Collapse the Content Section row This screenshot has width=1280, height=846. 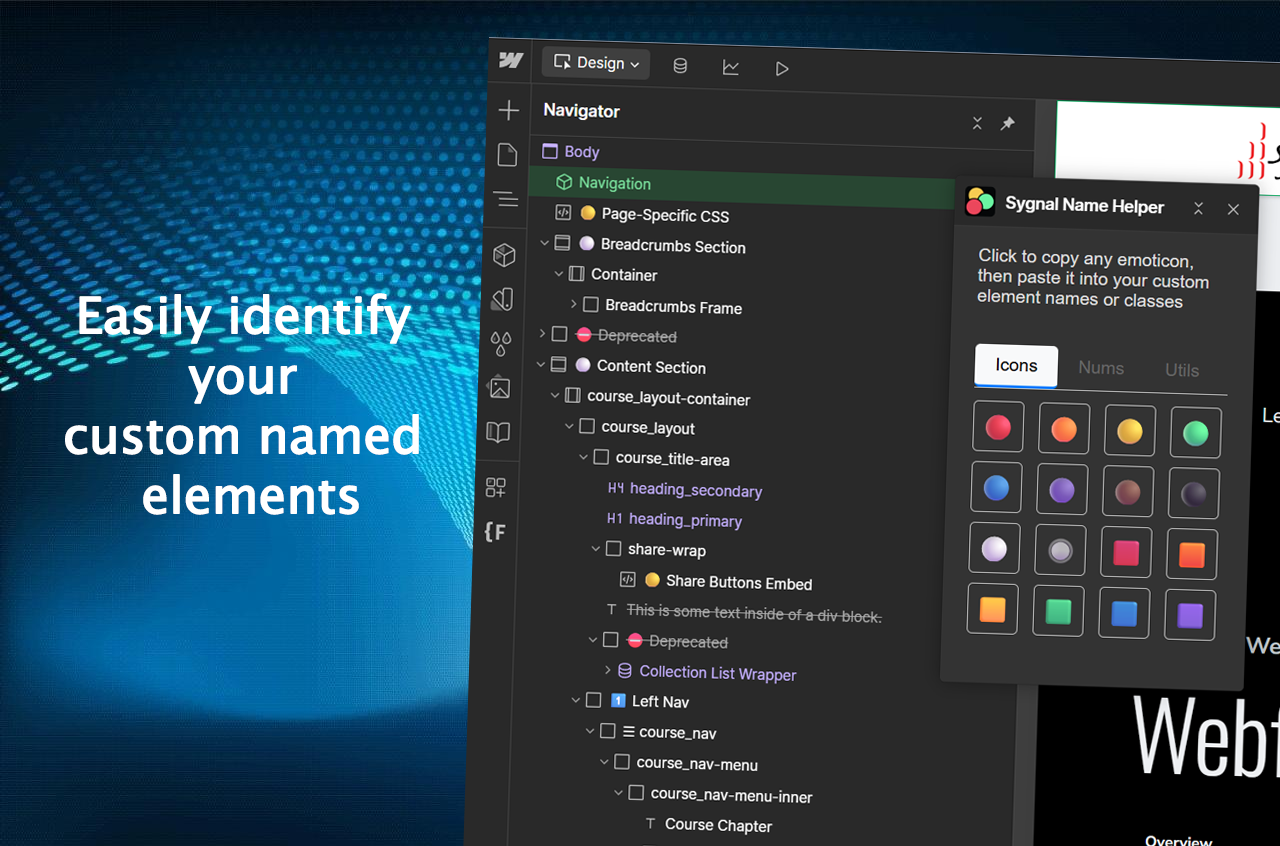[x=541, y=364]
